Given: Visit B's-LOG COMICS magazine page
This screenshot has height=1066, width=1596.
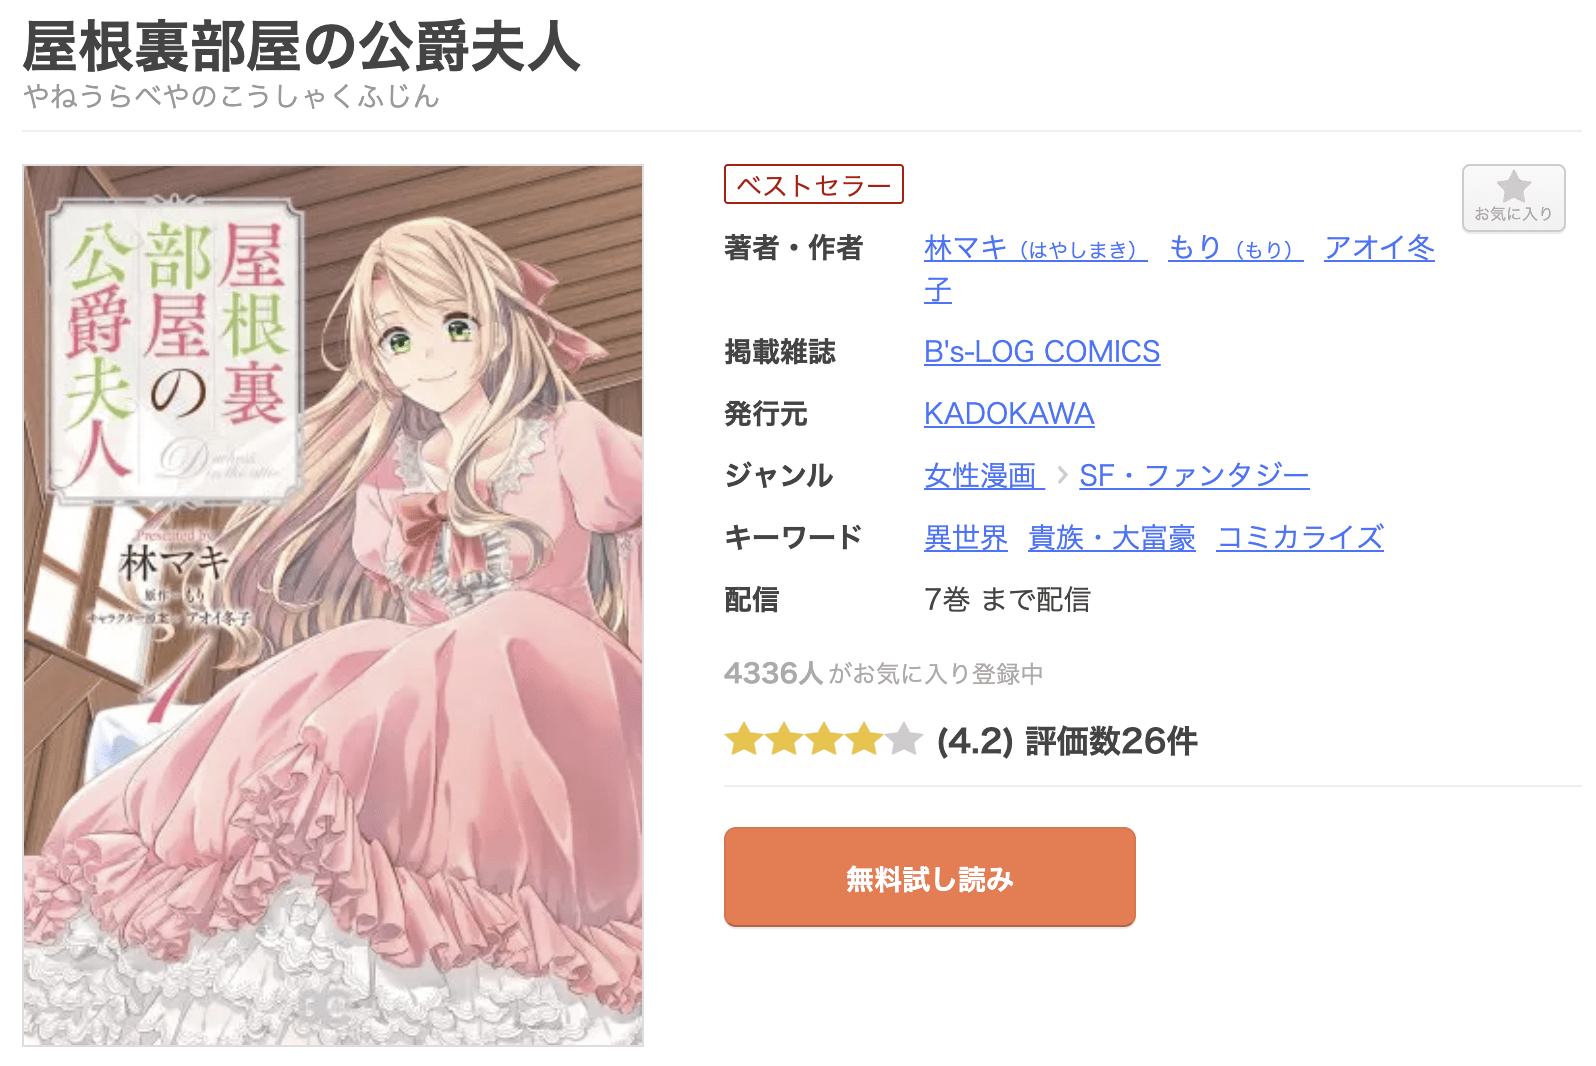Looking at the screenshot, I should (x=1042, y=352).
